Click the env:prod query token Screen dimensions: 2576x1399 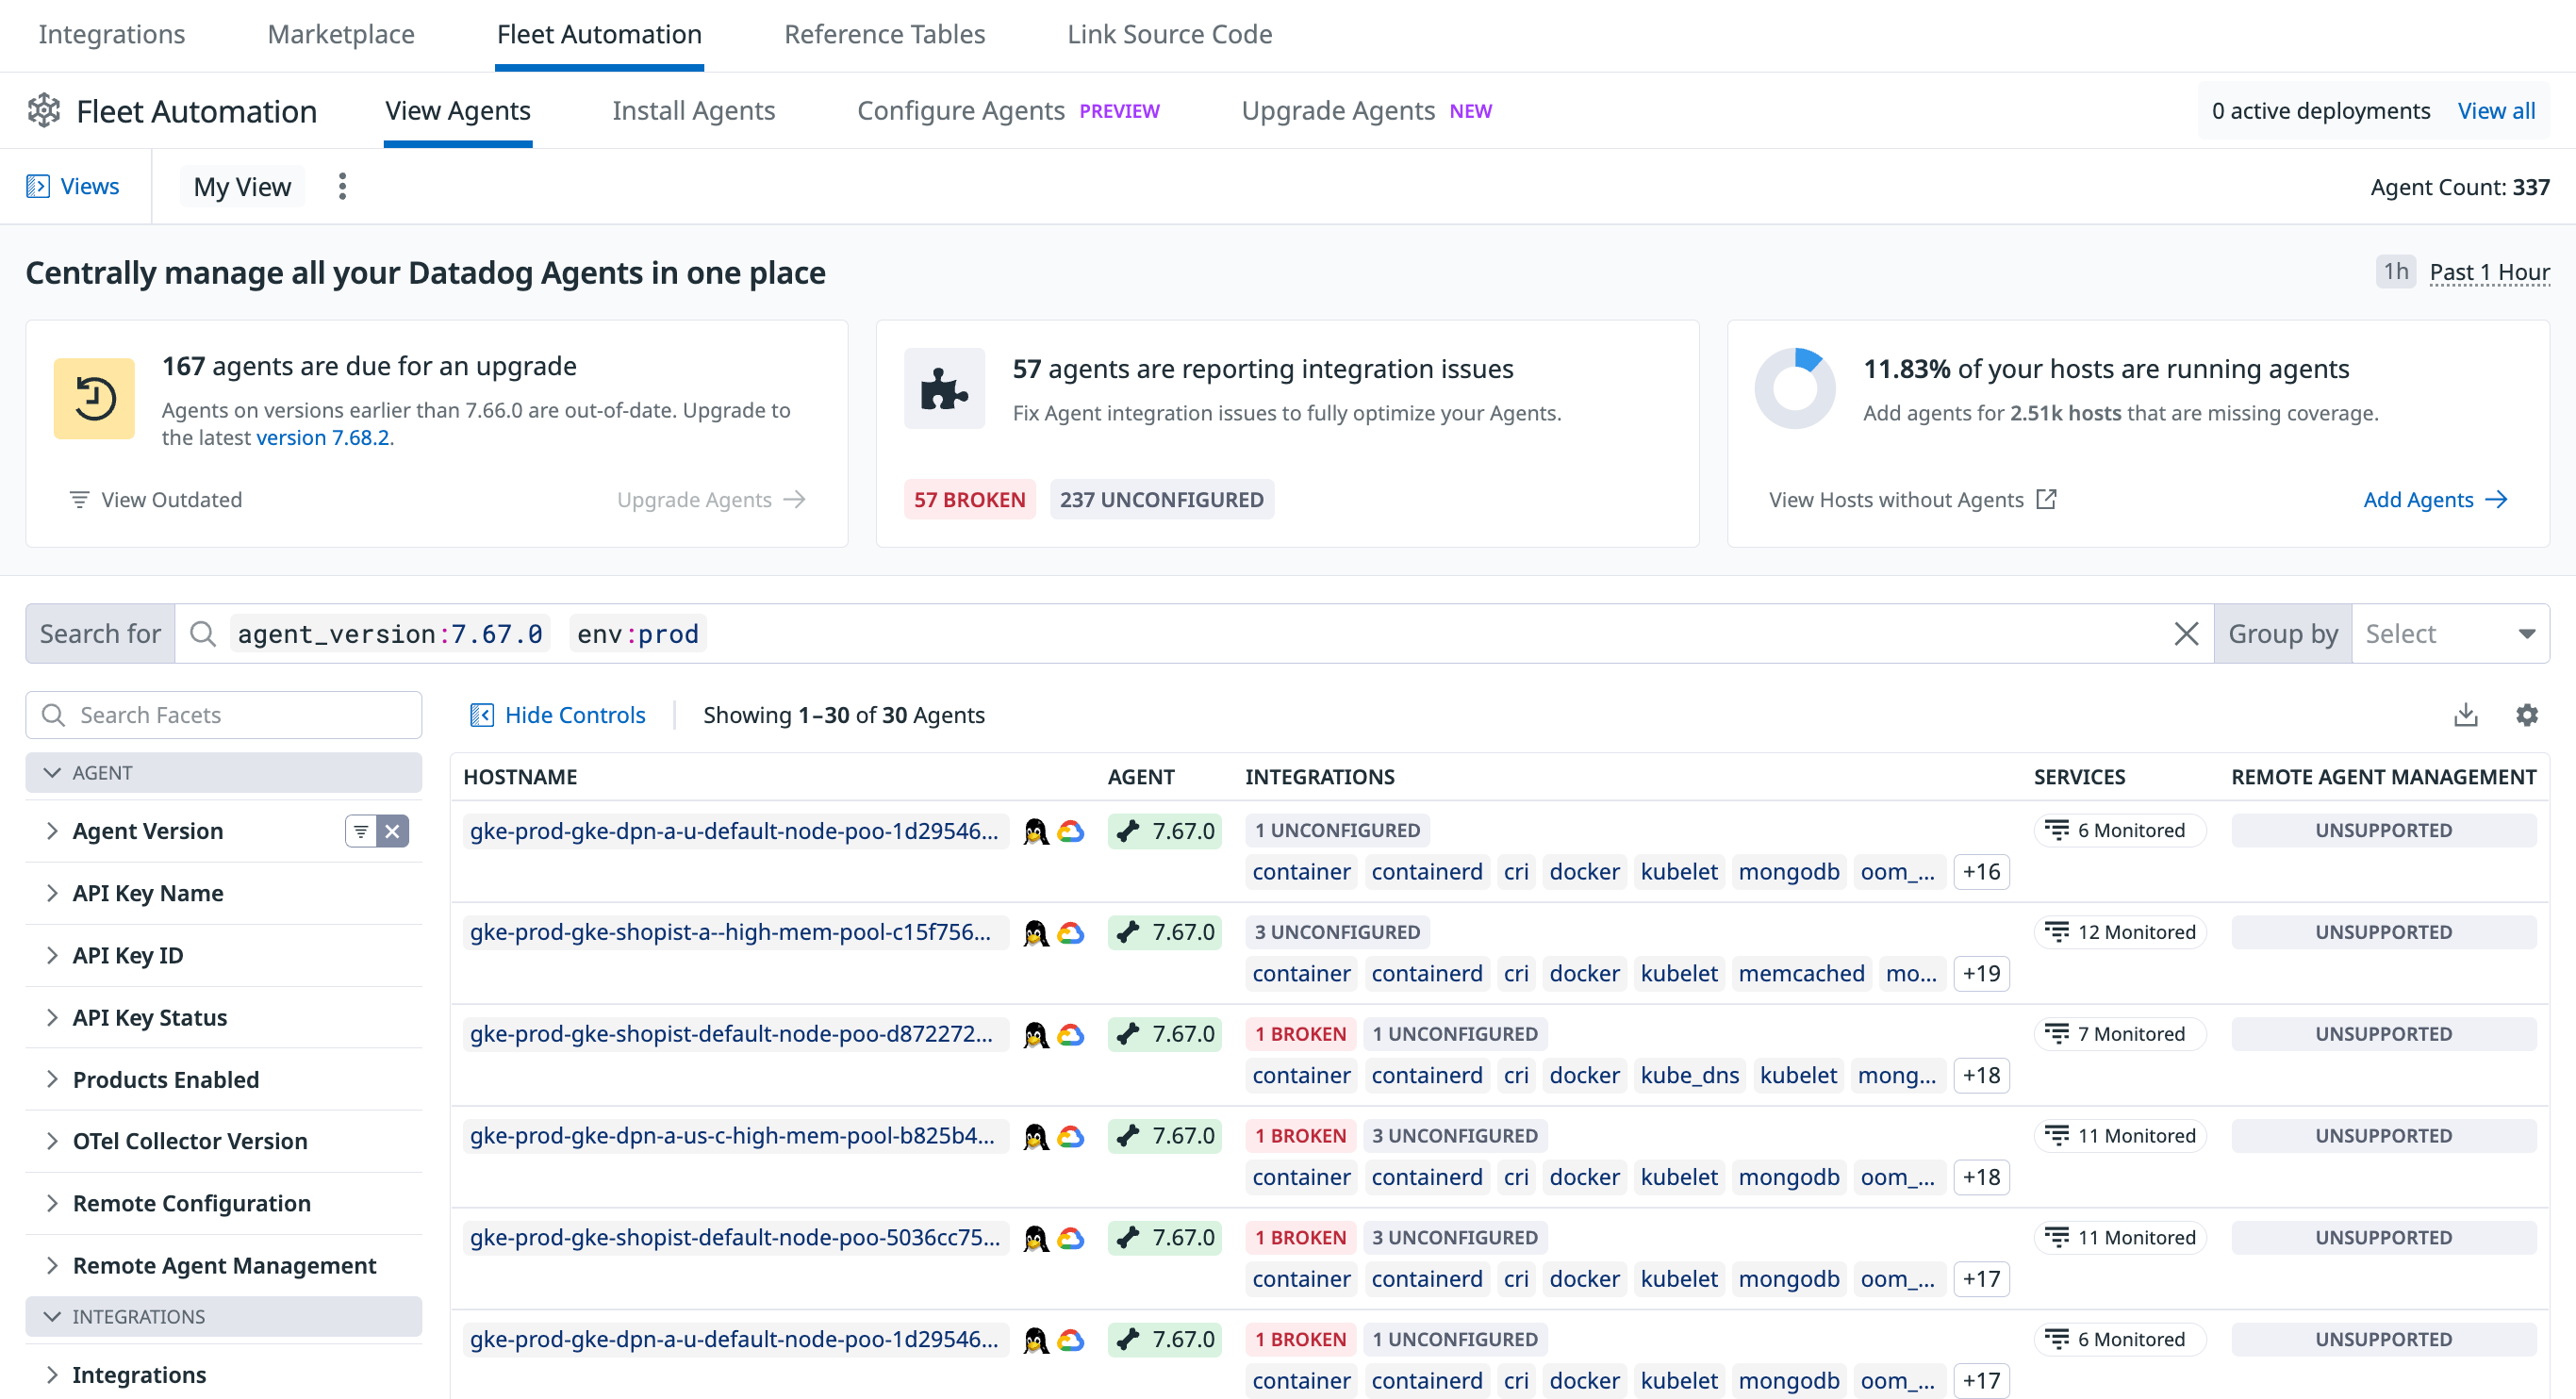[638, 634]
